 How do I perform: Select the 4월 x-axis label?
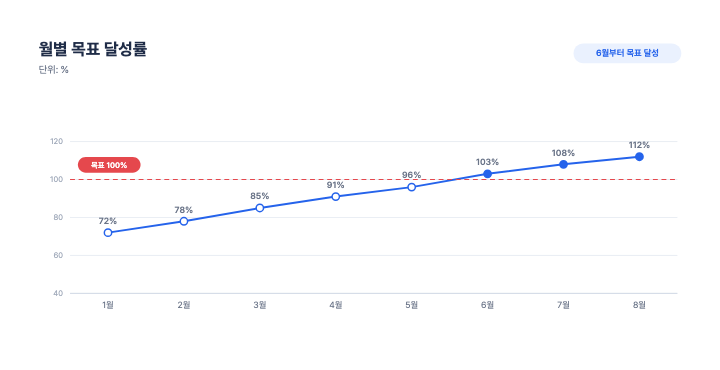click(x=336, y=305)
